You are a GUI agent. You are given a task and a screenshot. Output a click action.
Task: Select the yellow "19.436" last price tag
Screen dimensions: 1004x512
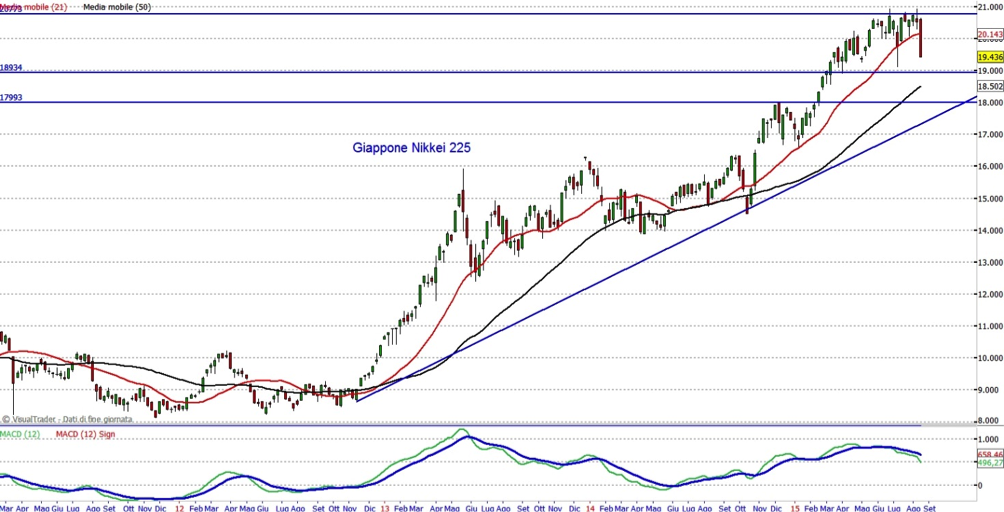coord(990,57)
